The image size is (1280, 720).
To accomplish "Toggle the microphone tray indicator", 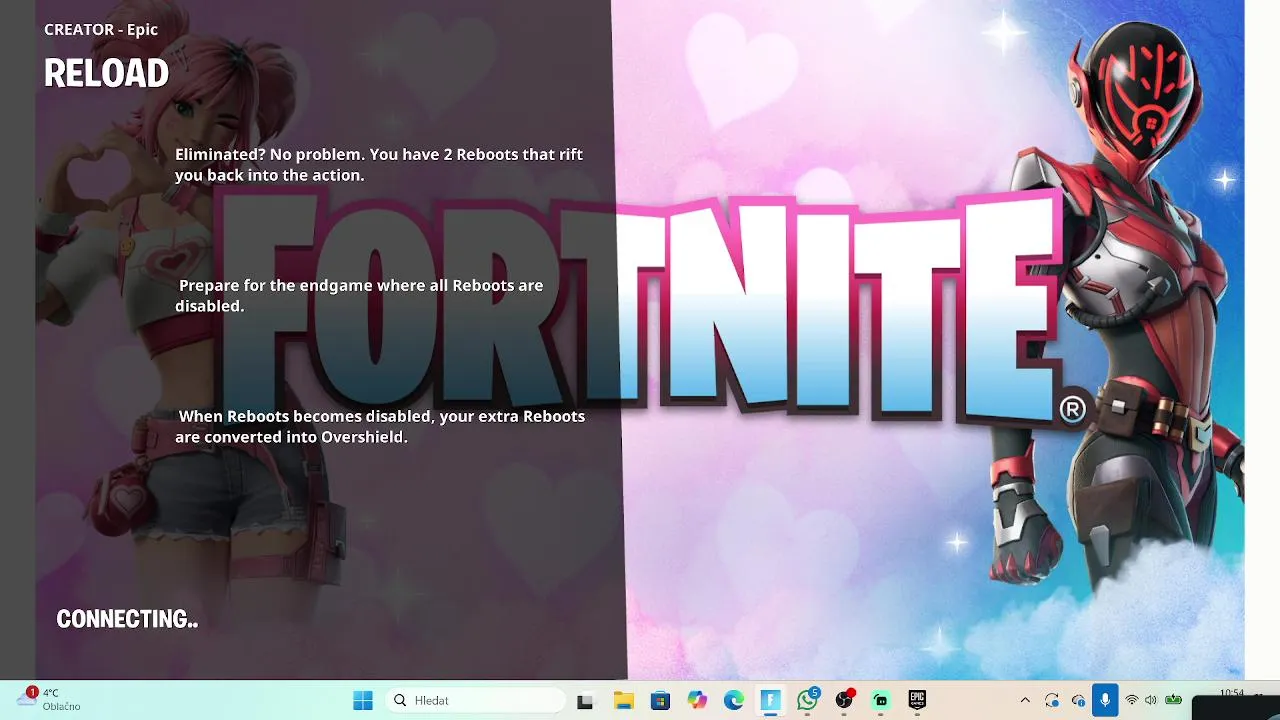I will [x=1105, y=701].
